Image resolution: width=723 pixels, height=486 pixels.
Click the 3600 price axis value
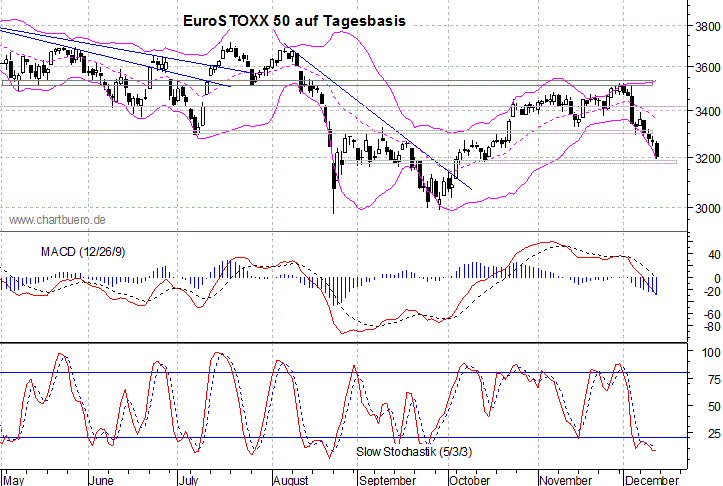click(708, 67)
